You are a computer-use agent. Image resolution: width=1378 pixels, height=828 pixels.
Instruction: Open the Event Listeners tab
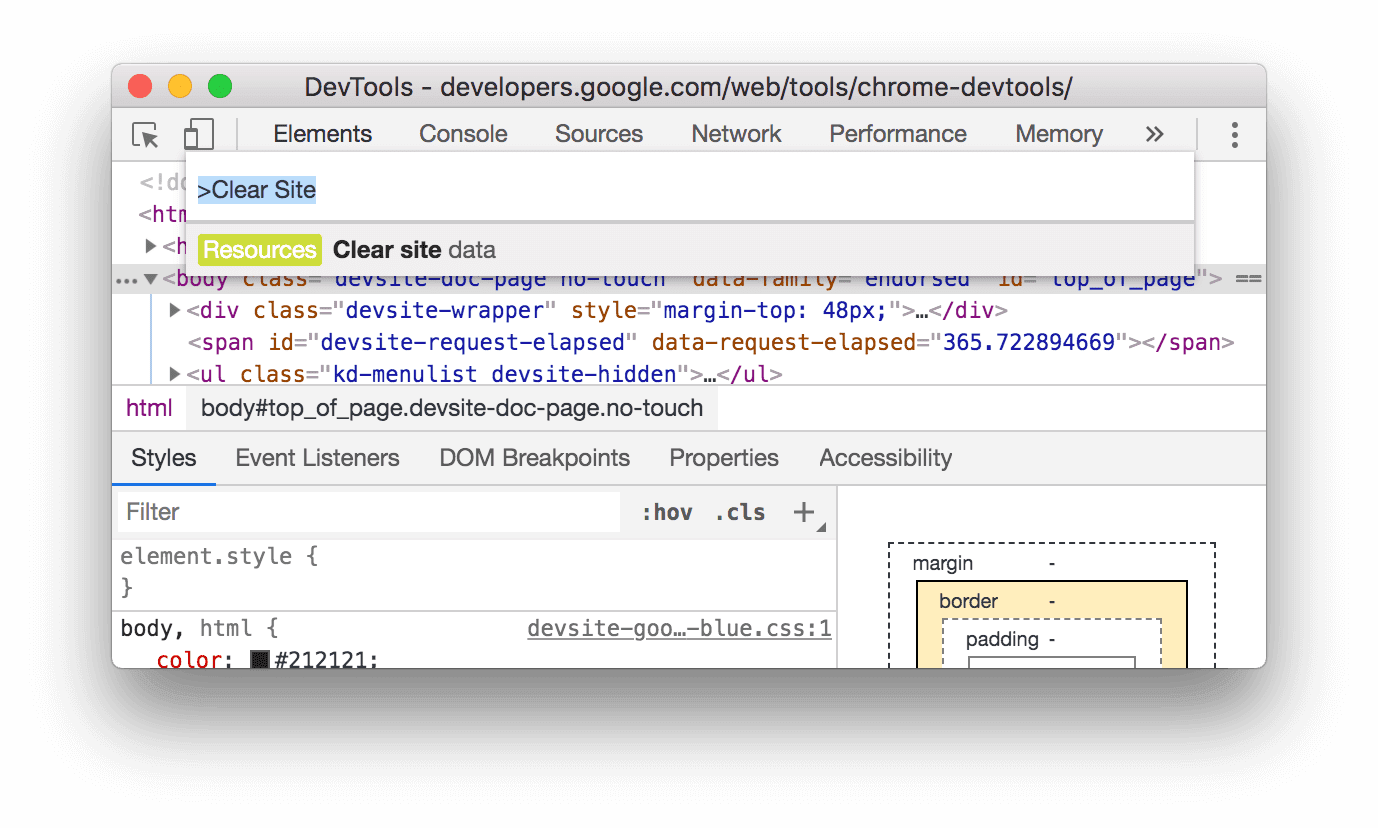click(317, 457)
